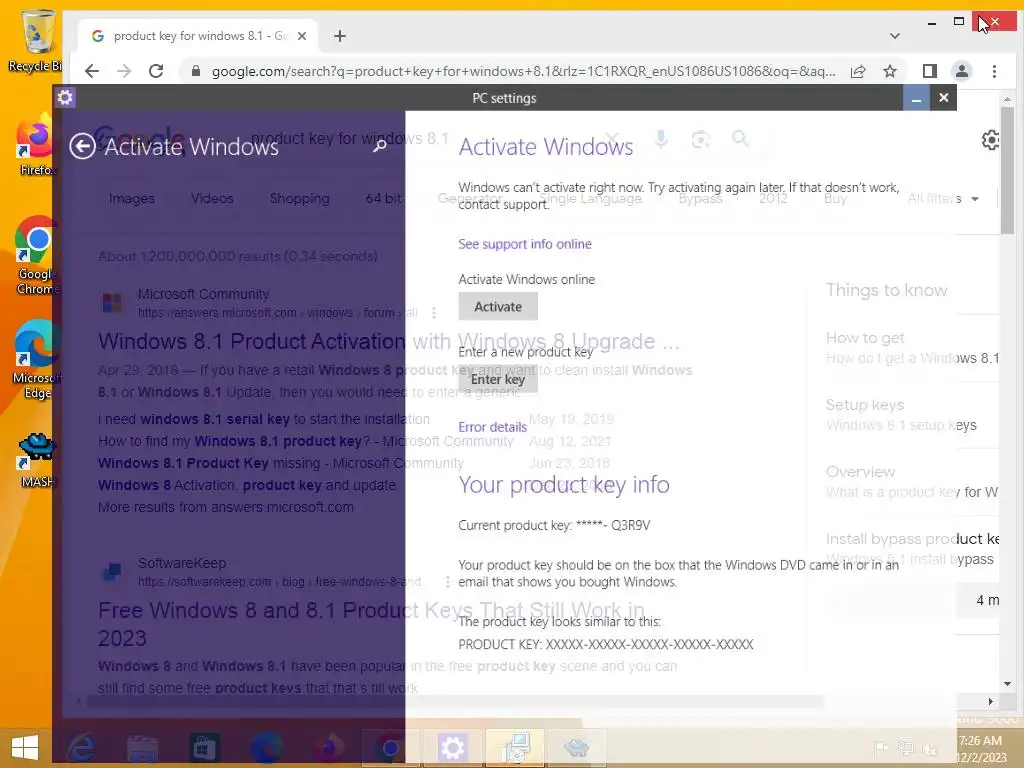Click the Enter key button
The width and height of the screenshot is (1024, 768).
pos(498,379)
